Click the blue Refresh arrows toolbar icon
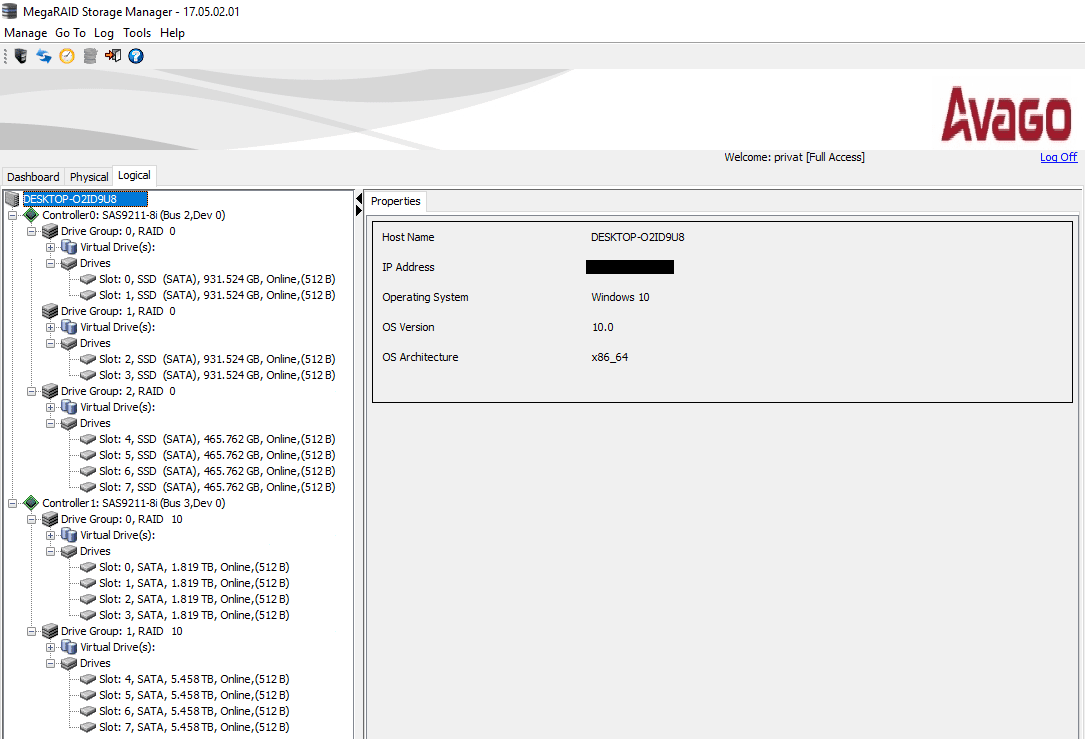This screenshot has height=739, width=1085. (44, 56)
